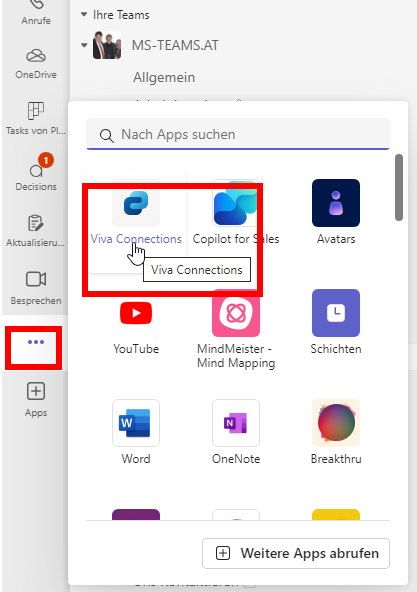Launch the YouTube app

coord(136,323)
